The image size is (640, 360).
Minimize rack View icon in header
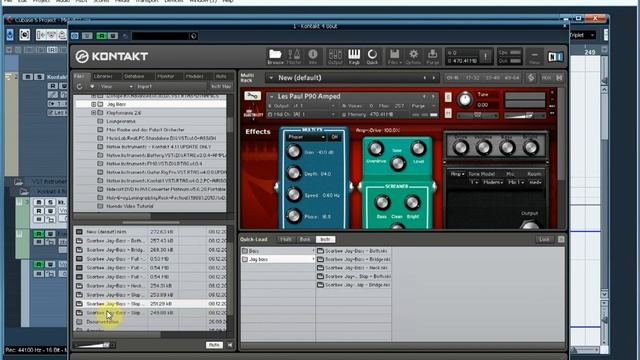(534, 57)
